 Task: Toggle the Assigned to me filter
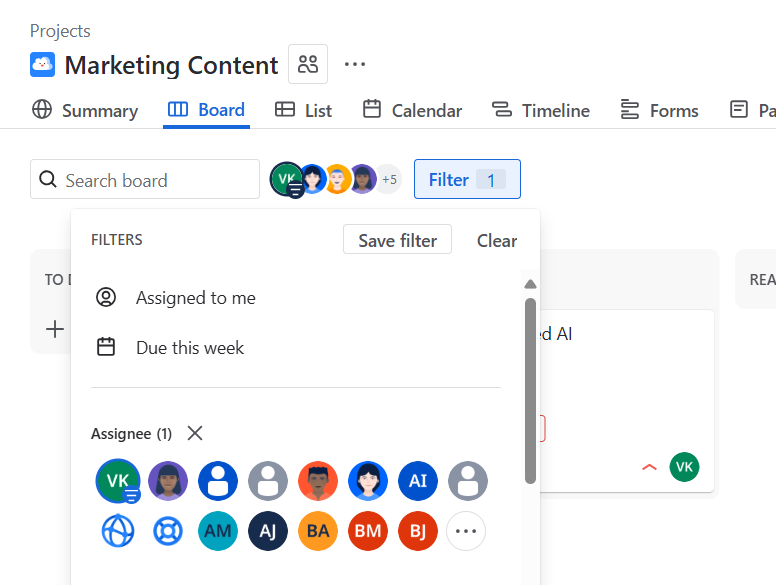(x=195, y=298)
